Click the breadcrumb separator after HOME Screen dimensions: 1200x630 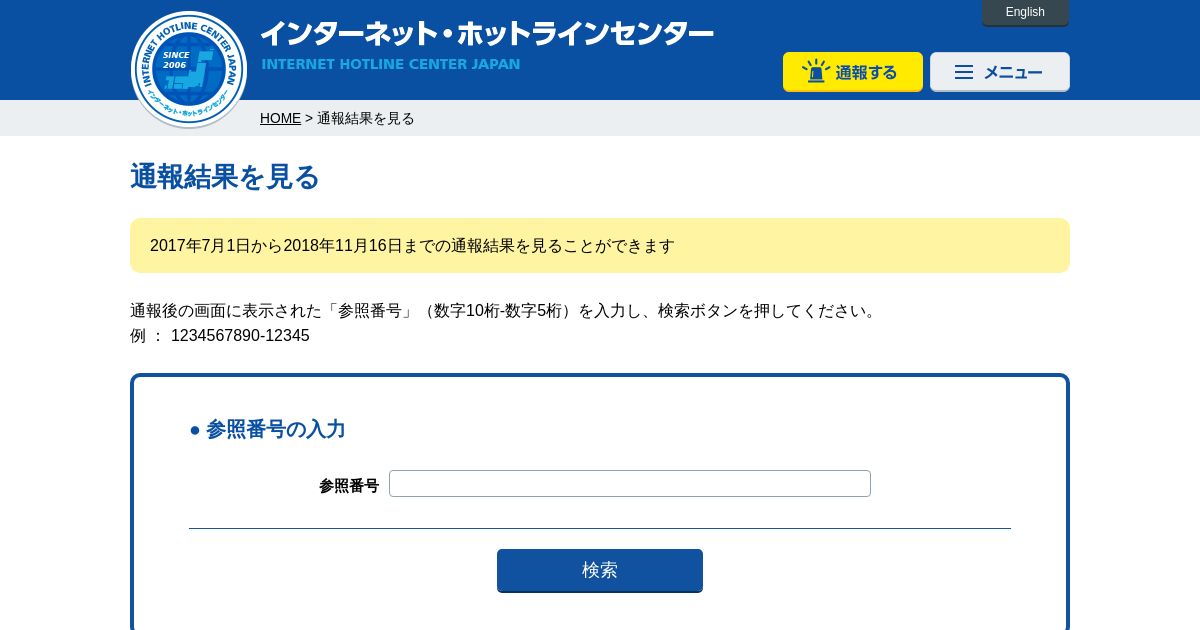click(x=309, y=118)
